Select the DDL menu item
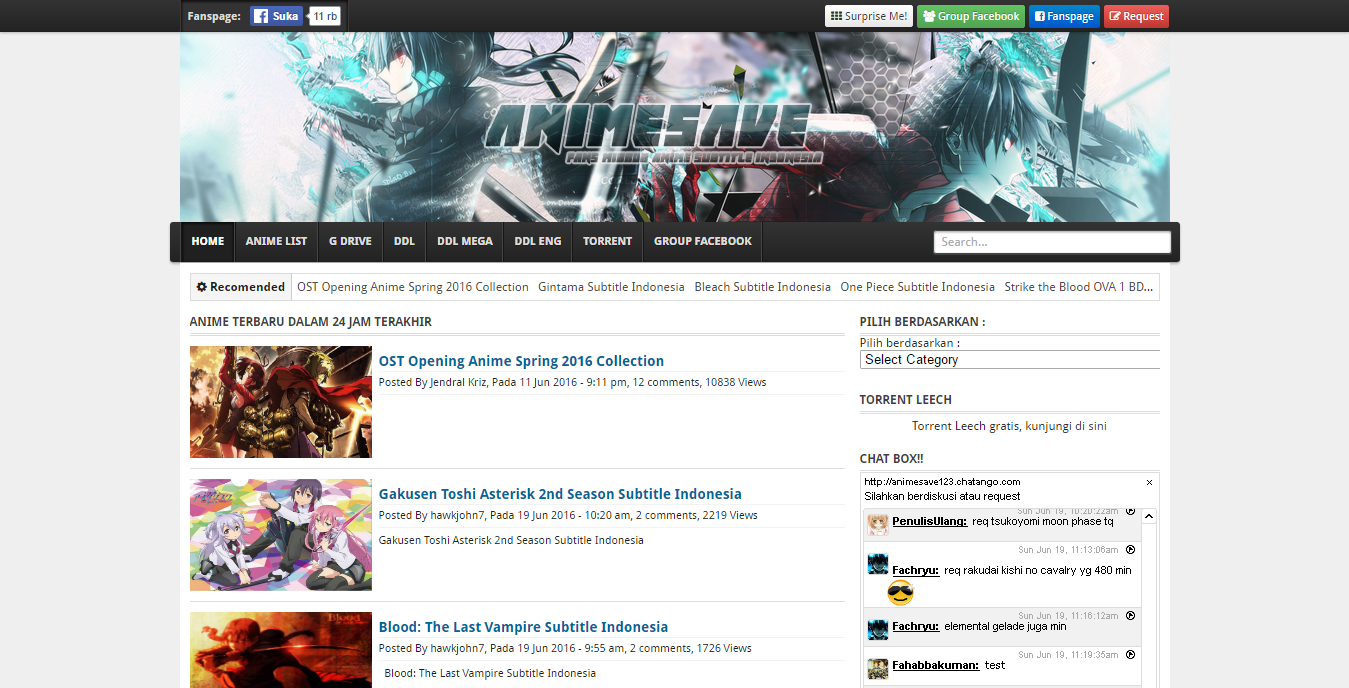Screen dimensions: 1349x688 (x=404, y=241)
